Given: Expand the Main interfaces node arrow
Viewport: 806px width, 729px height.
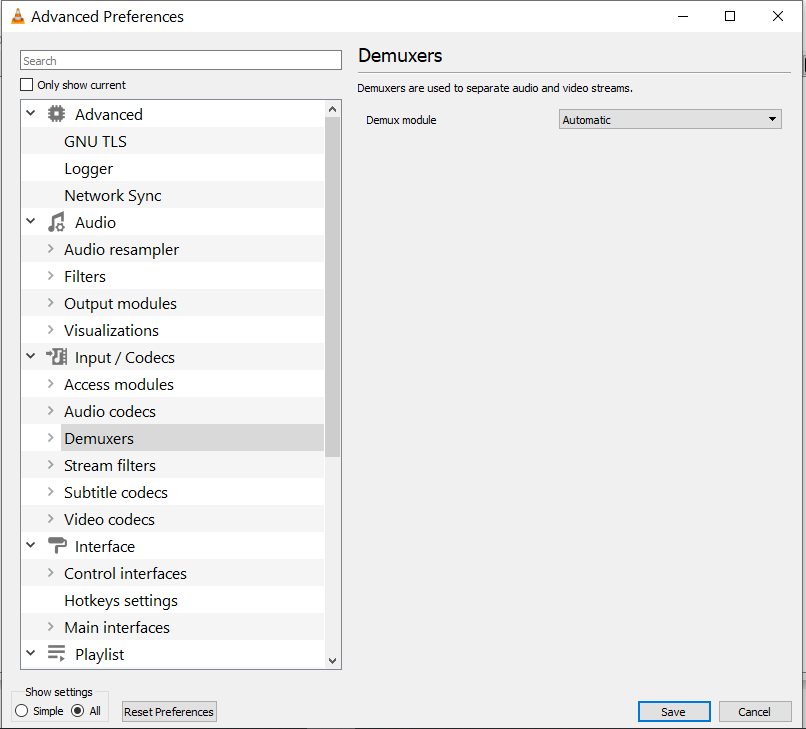Looking at the screenshot, I should pos(50,627).
